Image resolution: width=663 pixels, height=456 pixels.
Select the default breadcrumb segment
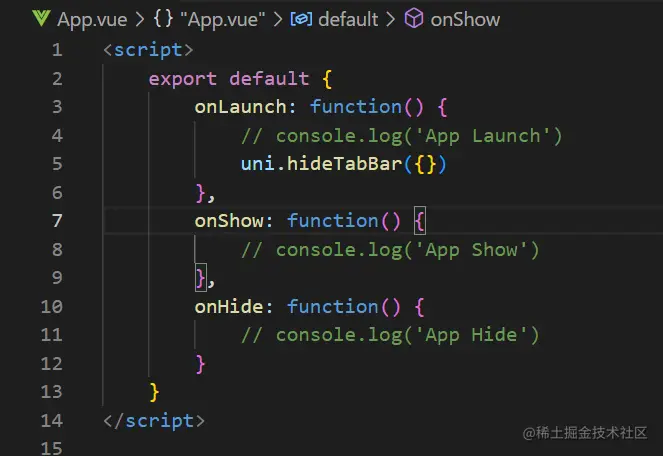[x=348, y=19]
